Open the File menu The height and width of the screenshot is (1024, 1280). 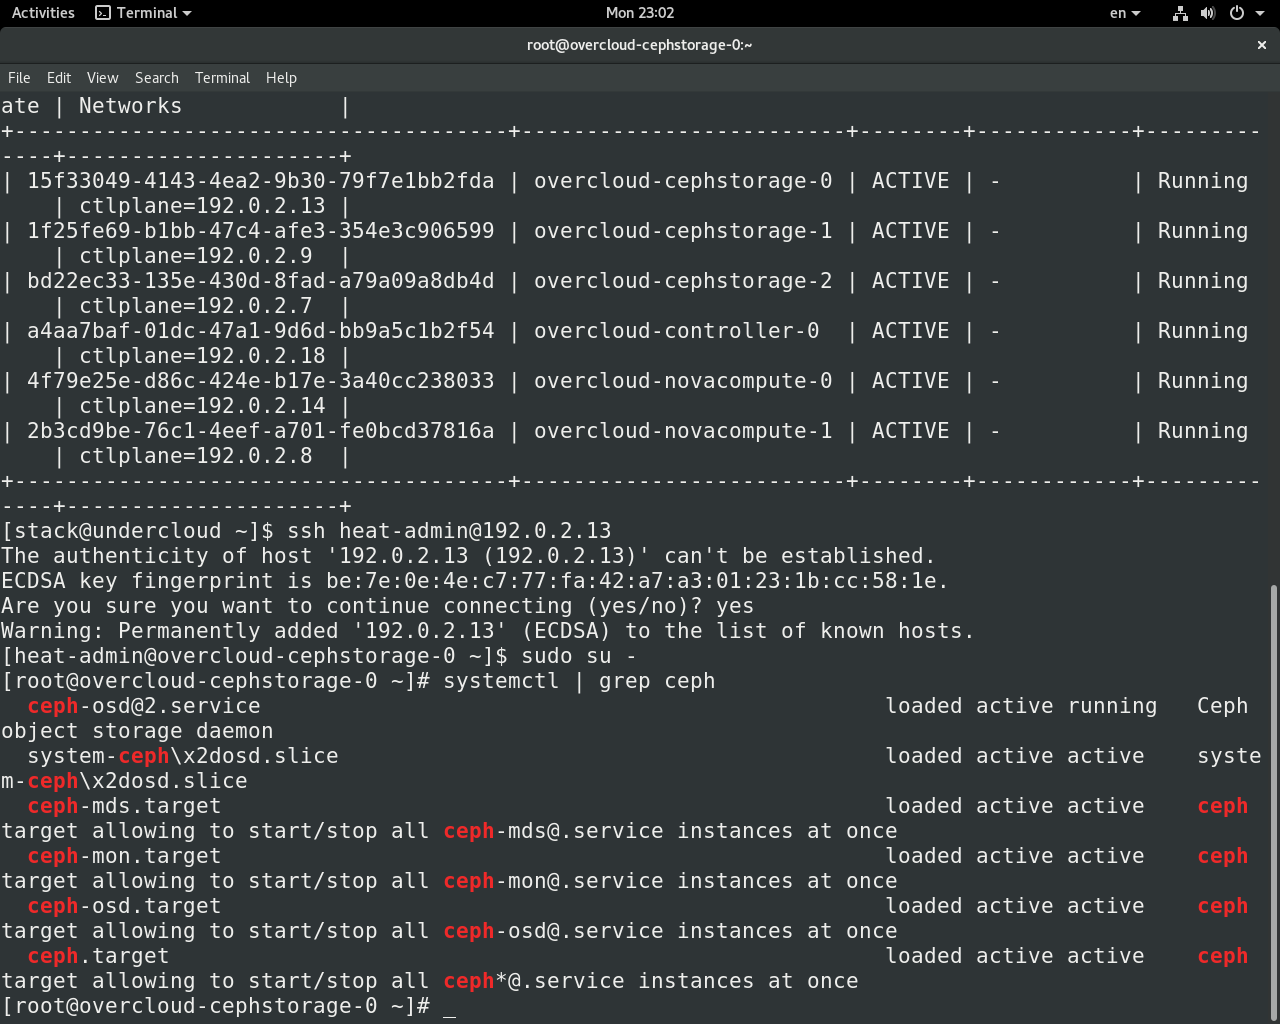click(x=18, y=77)
